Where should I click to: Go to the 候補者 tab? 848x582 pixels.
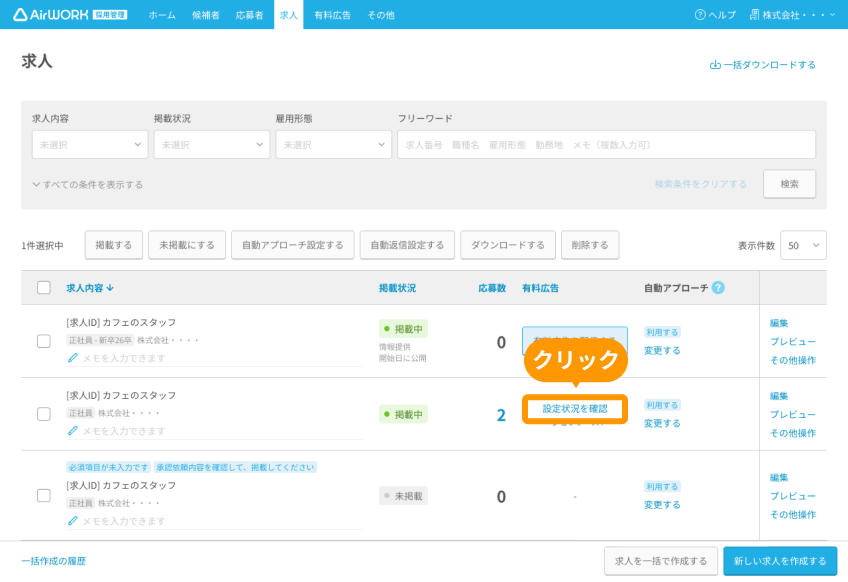206,15
